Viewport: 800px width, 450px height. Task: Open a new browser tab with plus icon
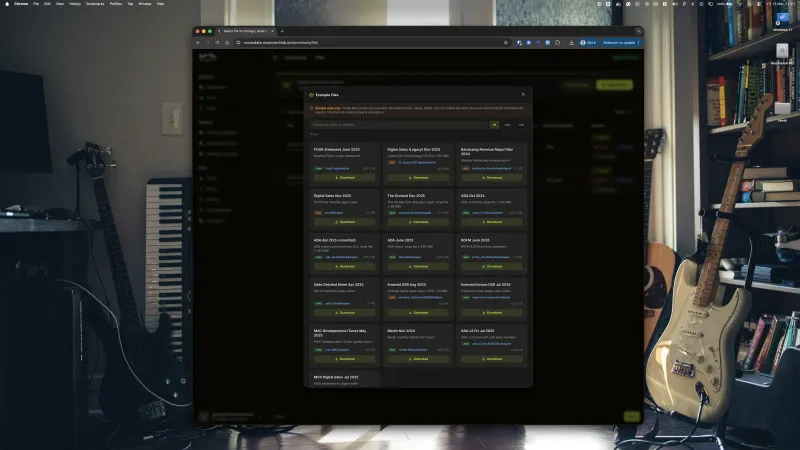click(x=282, y=31)
